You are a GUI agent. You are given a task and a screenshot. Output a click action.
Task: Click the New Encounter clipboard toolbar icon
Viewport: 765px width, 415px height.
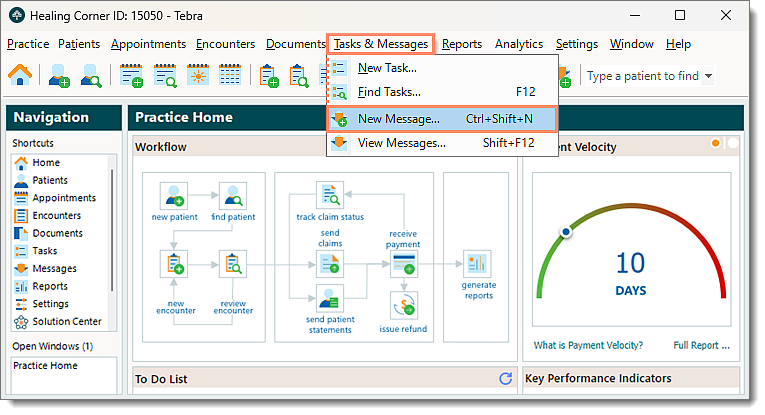pos(269,76)
